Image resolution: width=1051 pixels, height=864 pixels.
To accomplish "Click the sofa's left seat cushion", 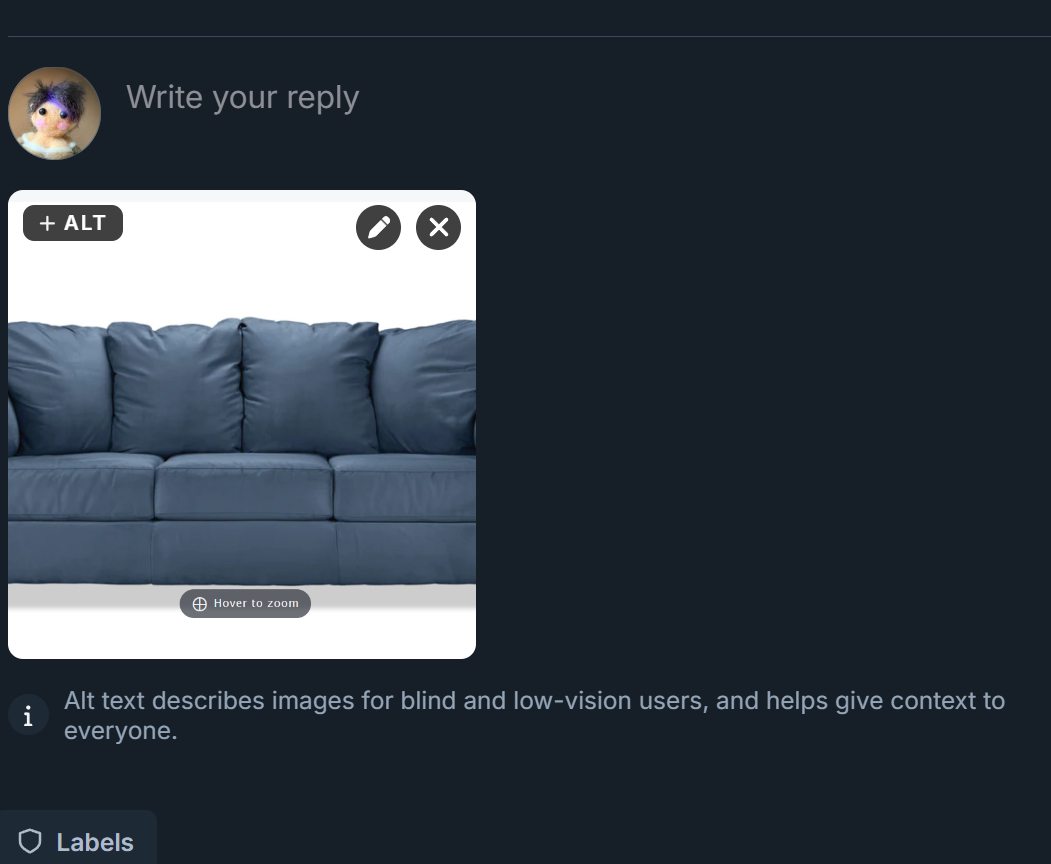I will click(x=81, y=486).
